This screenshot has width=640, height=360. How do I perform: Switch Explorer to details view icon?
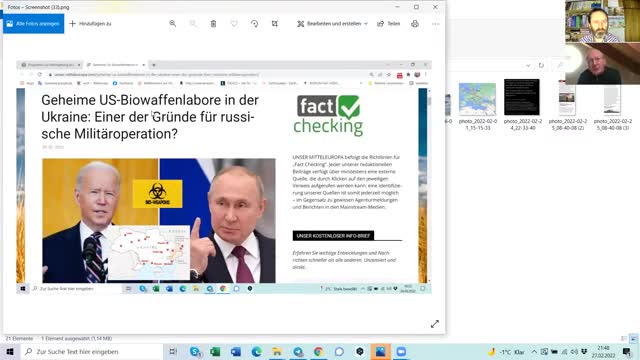pyautogui.click(x=624, y=338)
